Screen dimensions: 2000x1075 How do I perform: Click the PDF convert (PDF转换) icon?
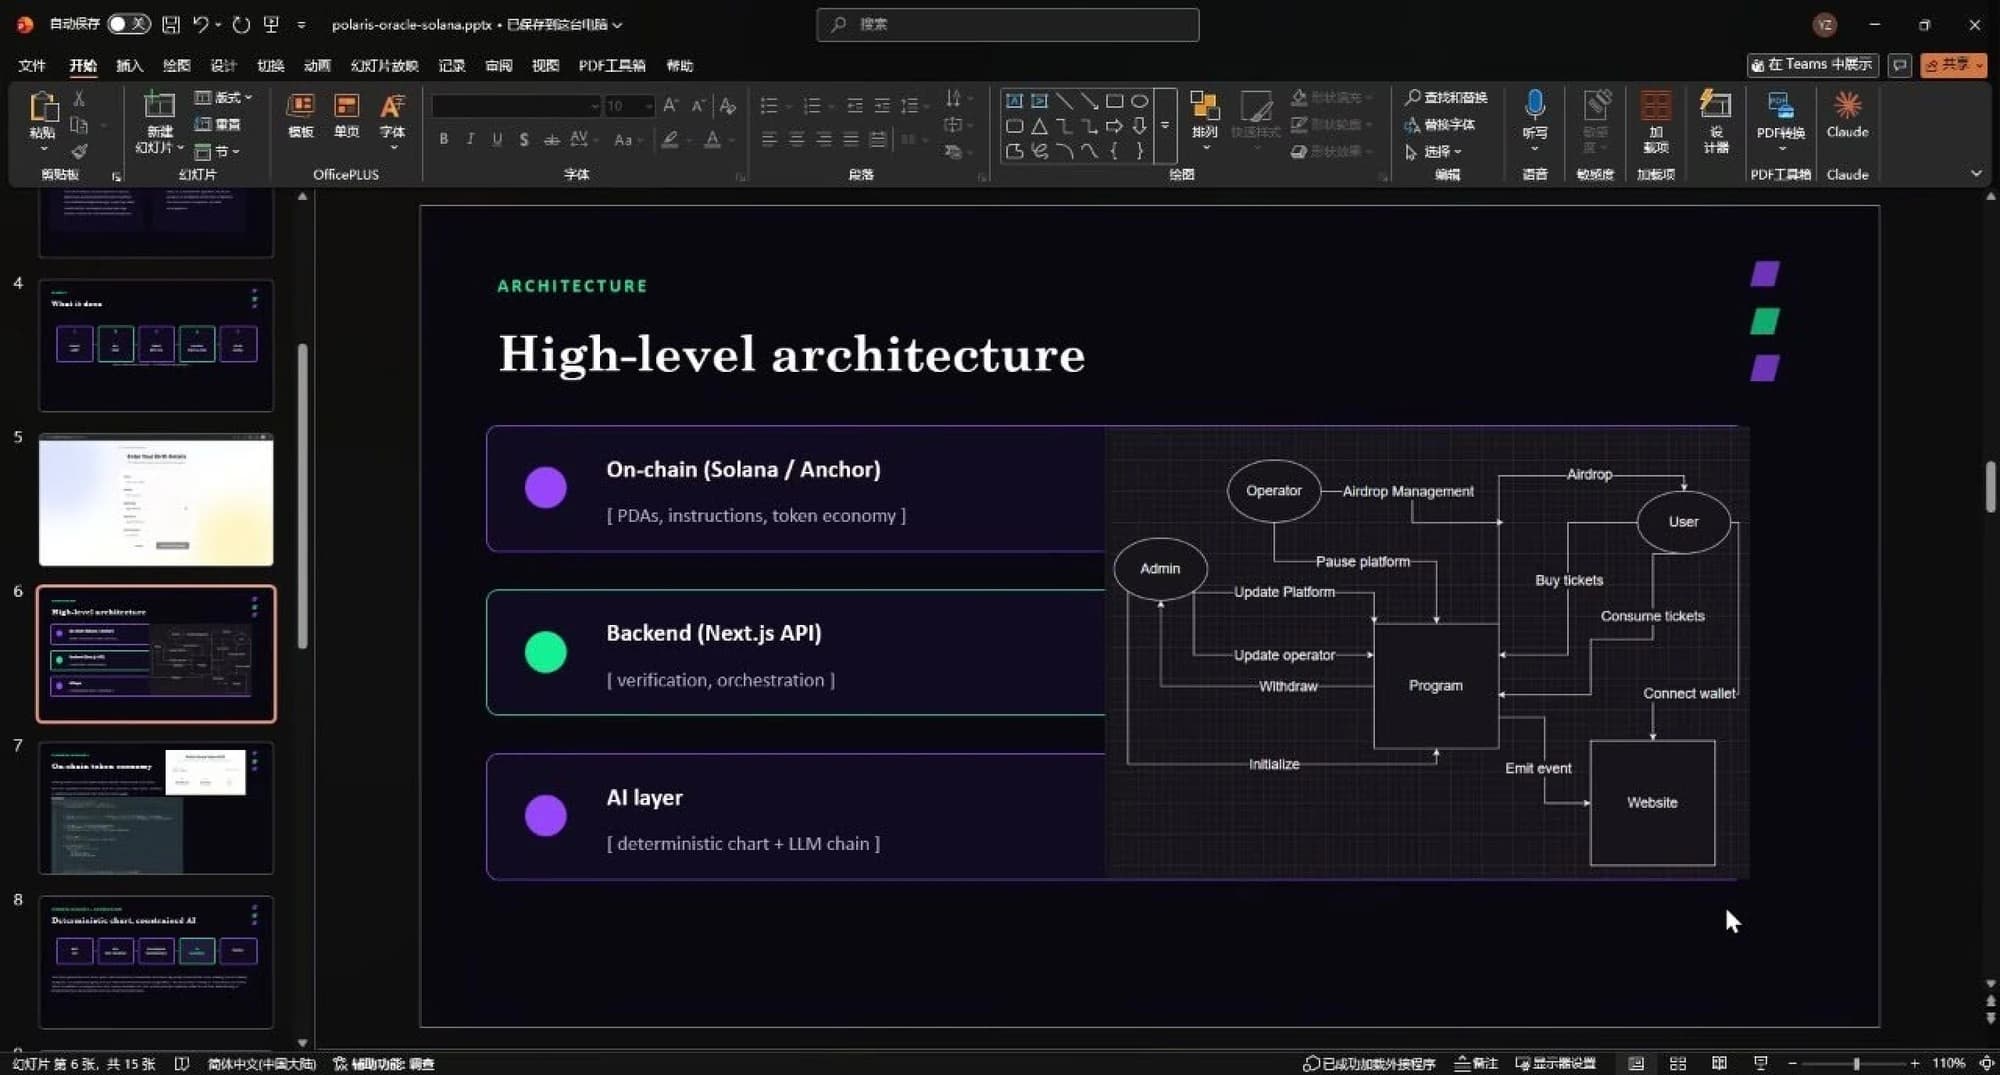1780,106
